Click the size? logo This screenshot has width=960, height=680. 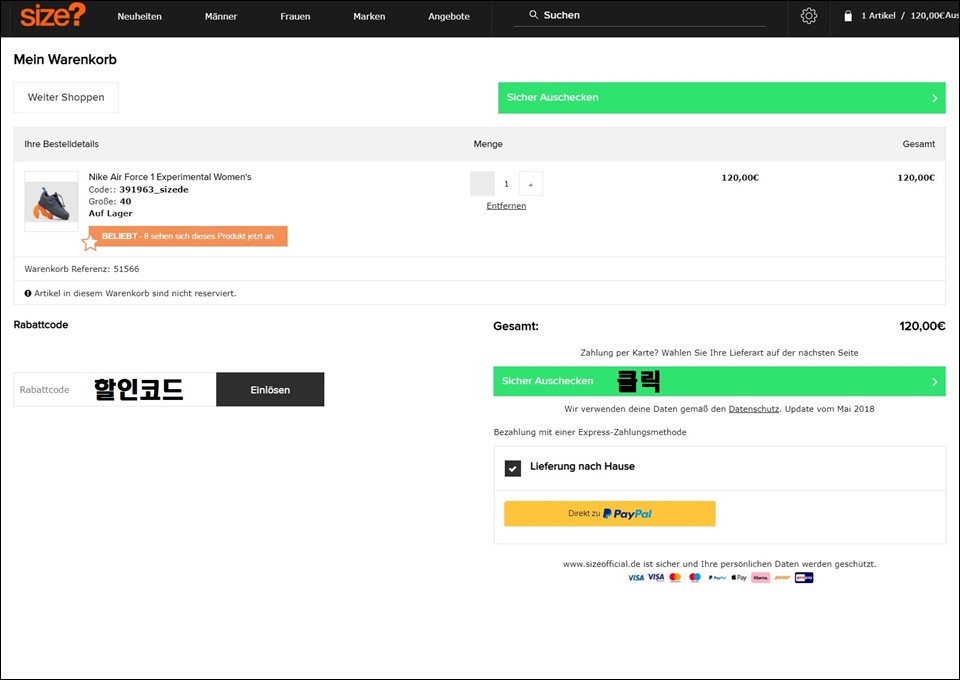[53, 15]
